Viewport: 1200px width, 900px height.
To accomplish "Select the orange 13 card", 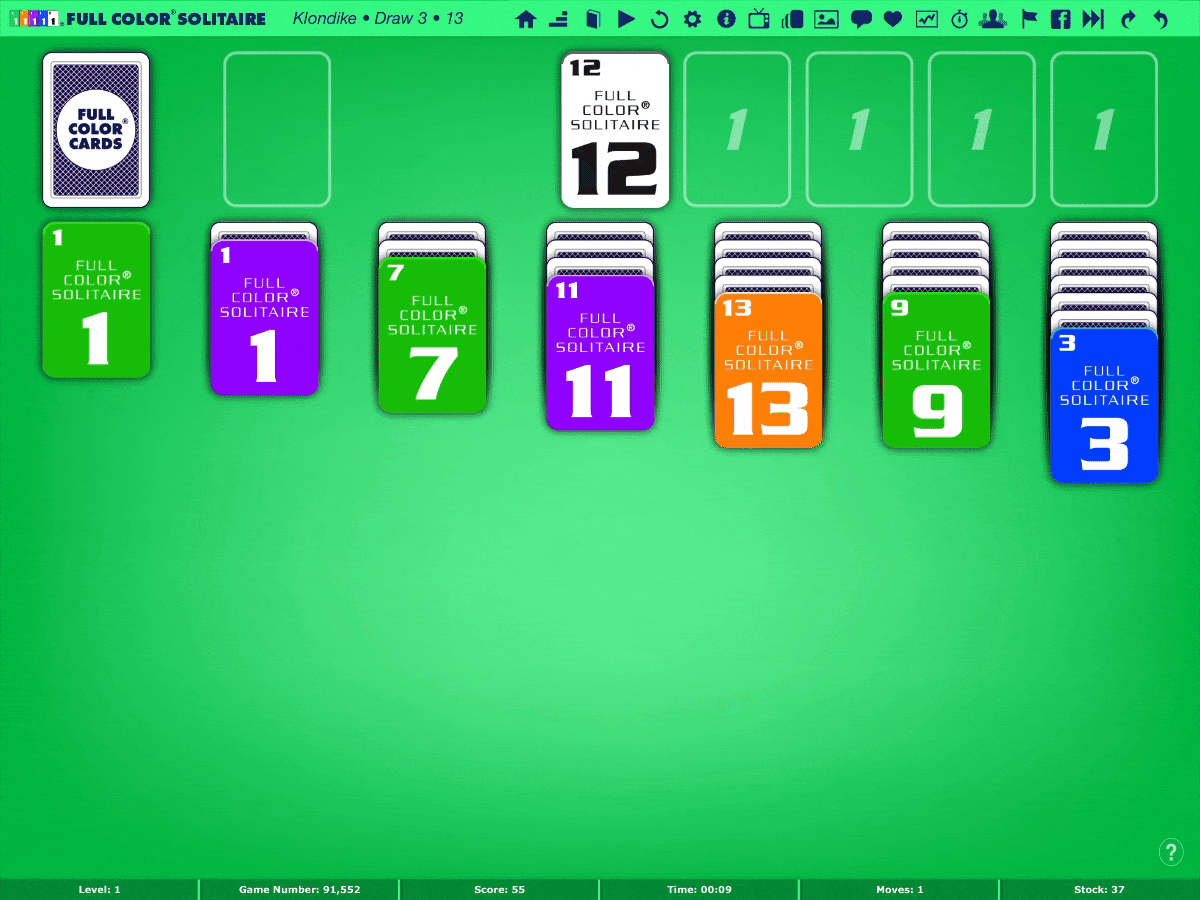I will [768, 370].
